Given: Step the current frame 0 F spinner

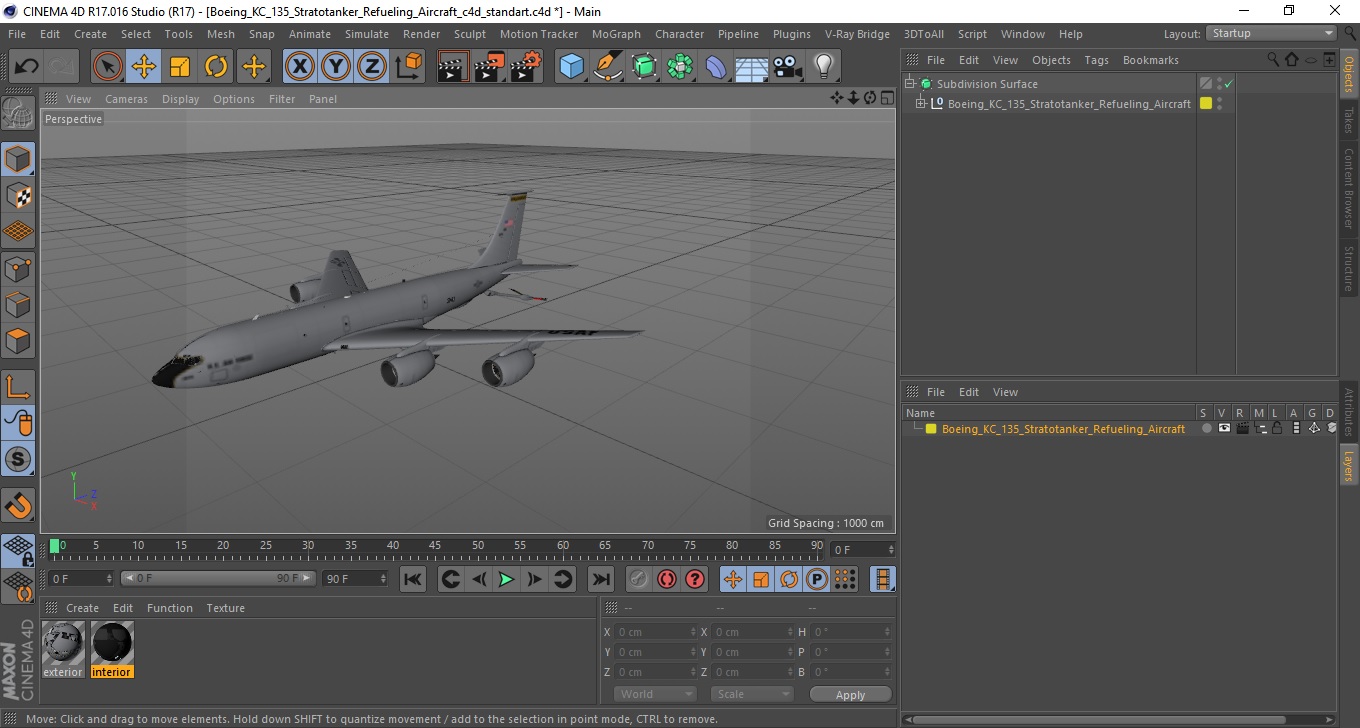Looking at the screenshot, I should [x=892, y=550].
